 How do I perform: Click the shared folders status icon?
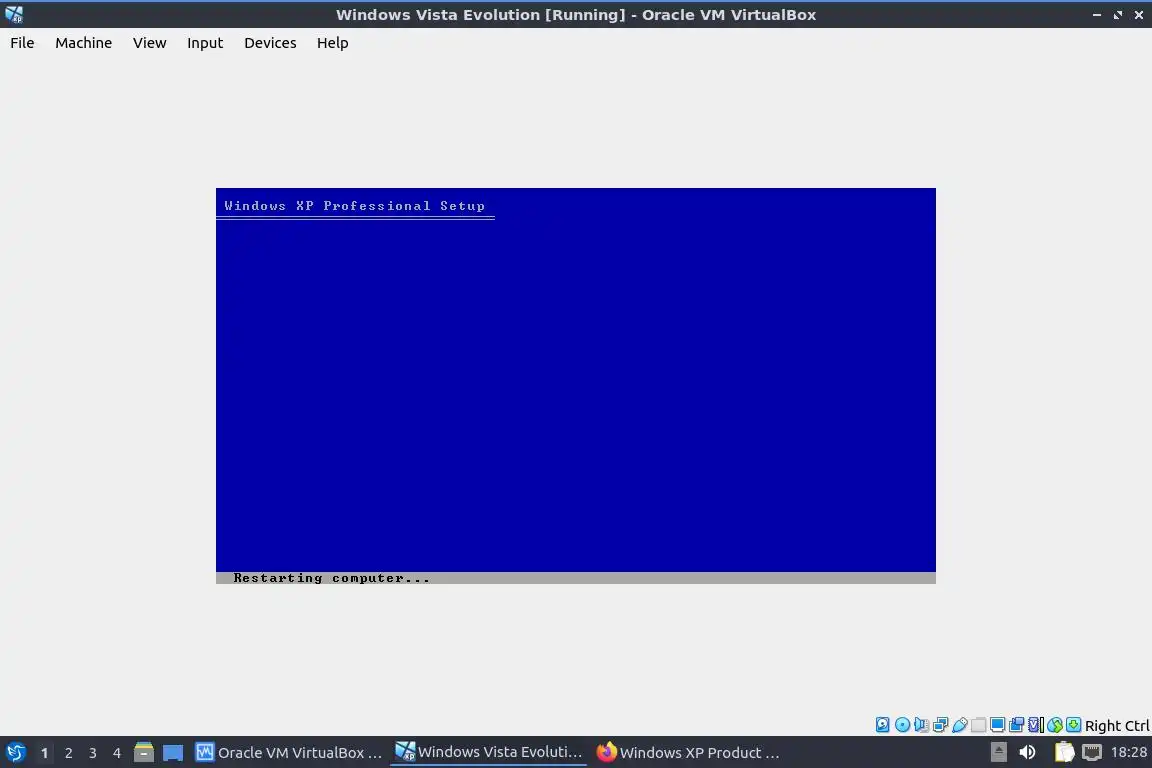pyautogui.click(x=979, y=725)
